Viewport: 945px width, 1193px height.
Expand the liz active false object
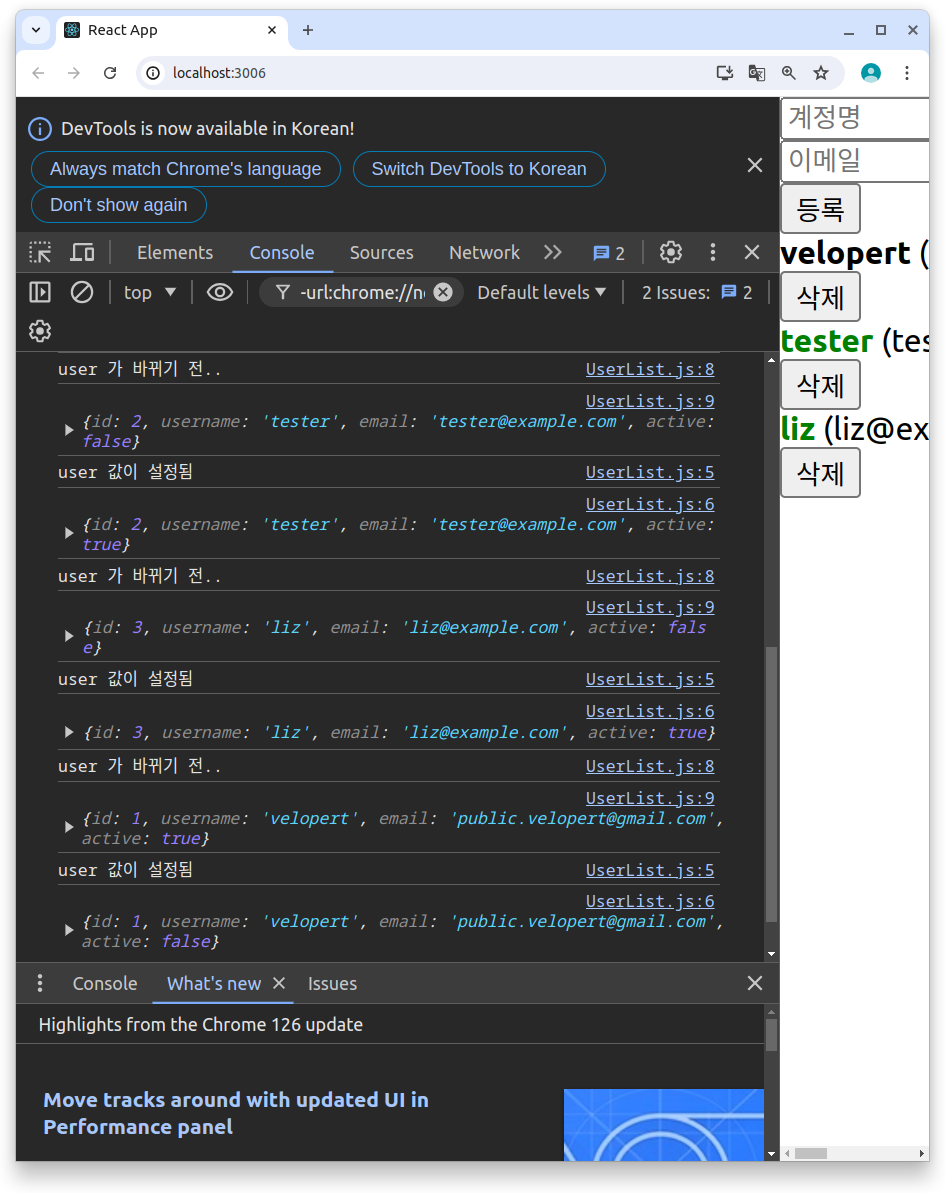[x=68, y=636]
